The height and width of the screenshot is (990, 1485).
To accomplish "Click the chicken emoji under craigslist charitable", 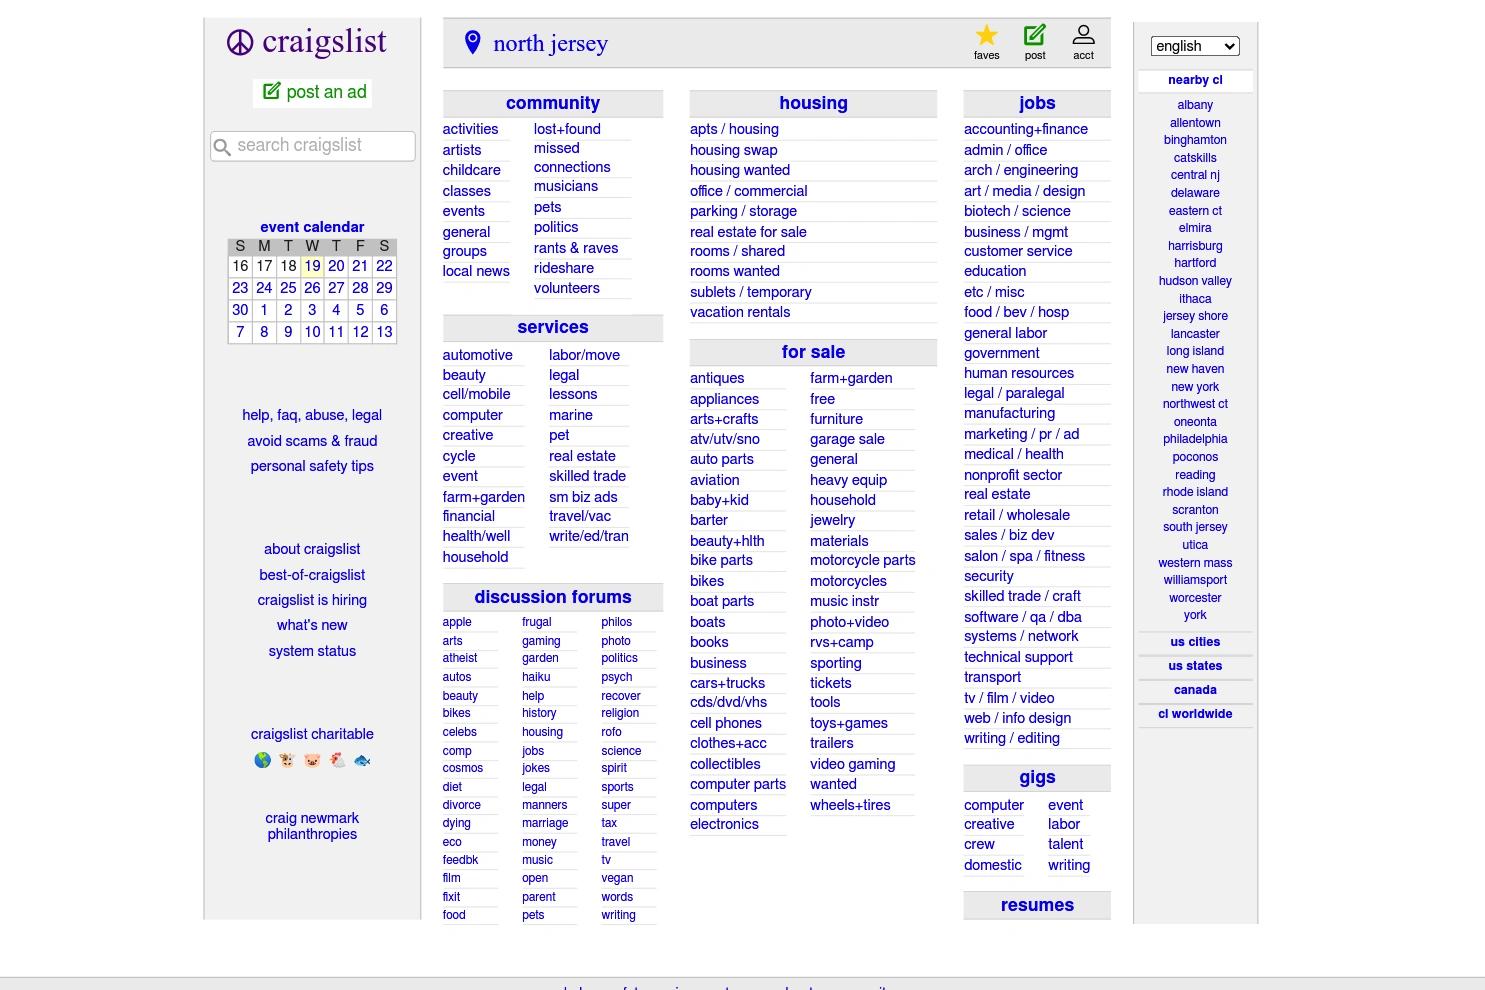I will tap(337, 760).
